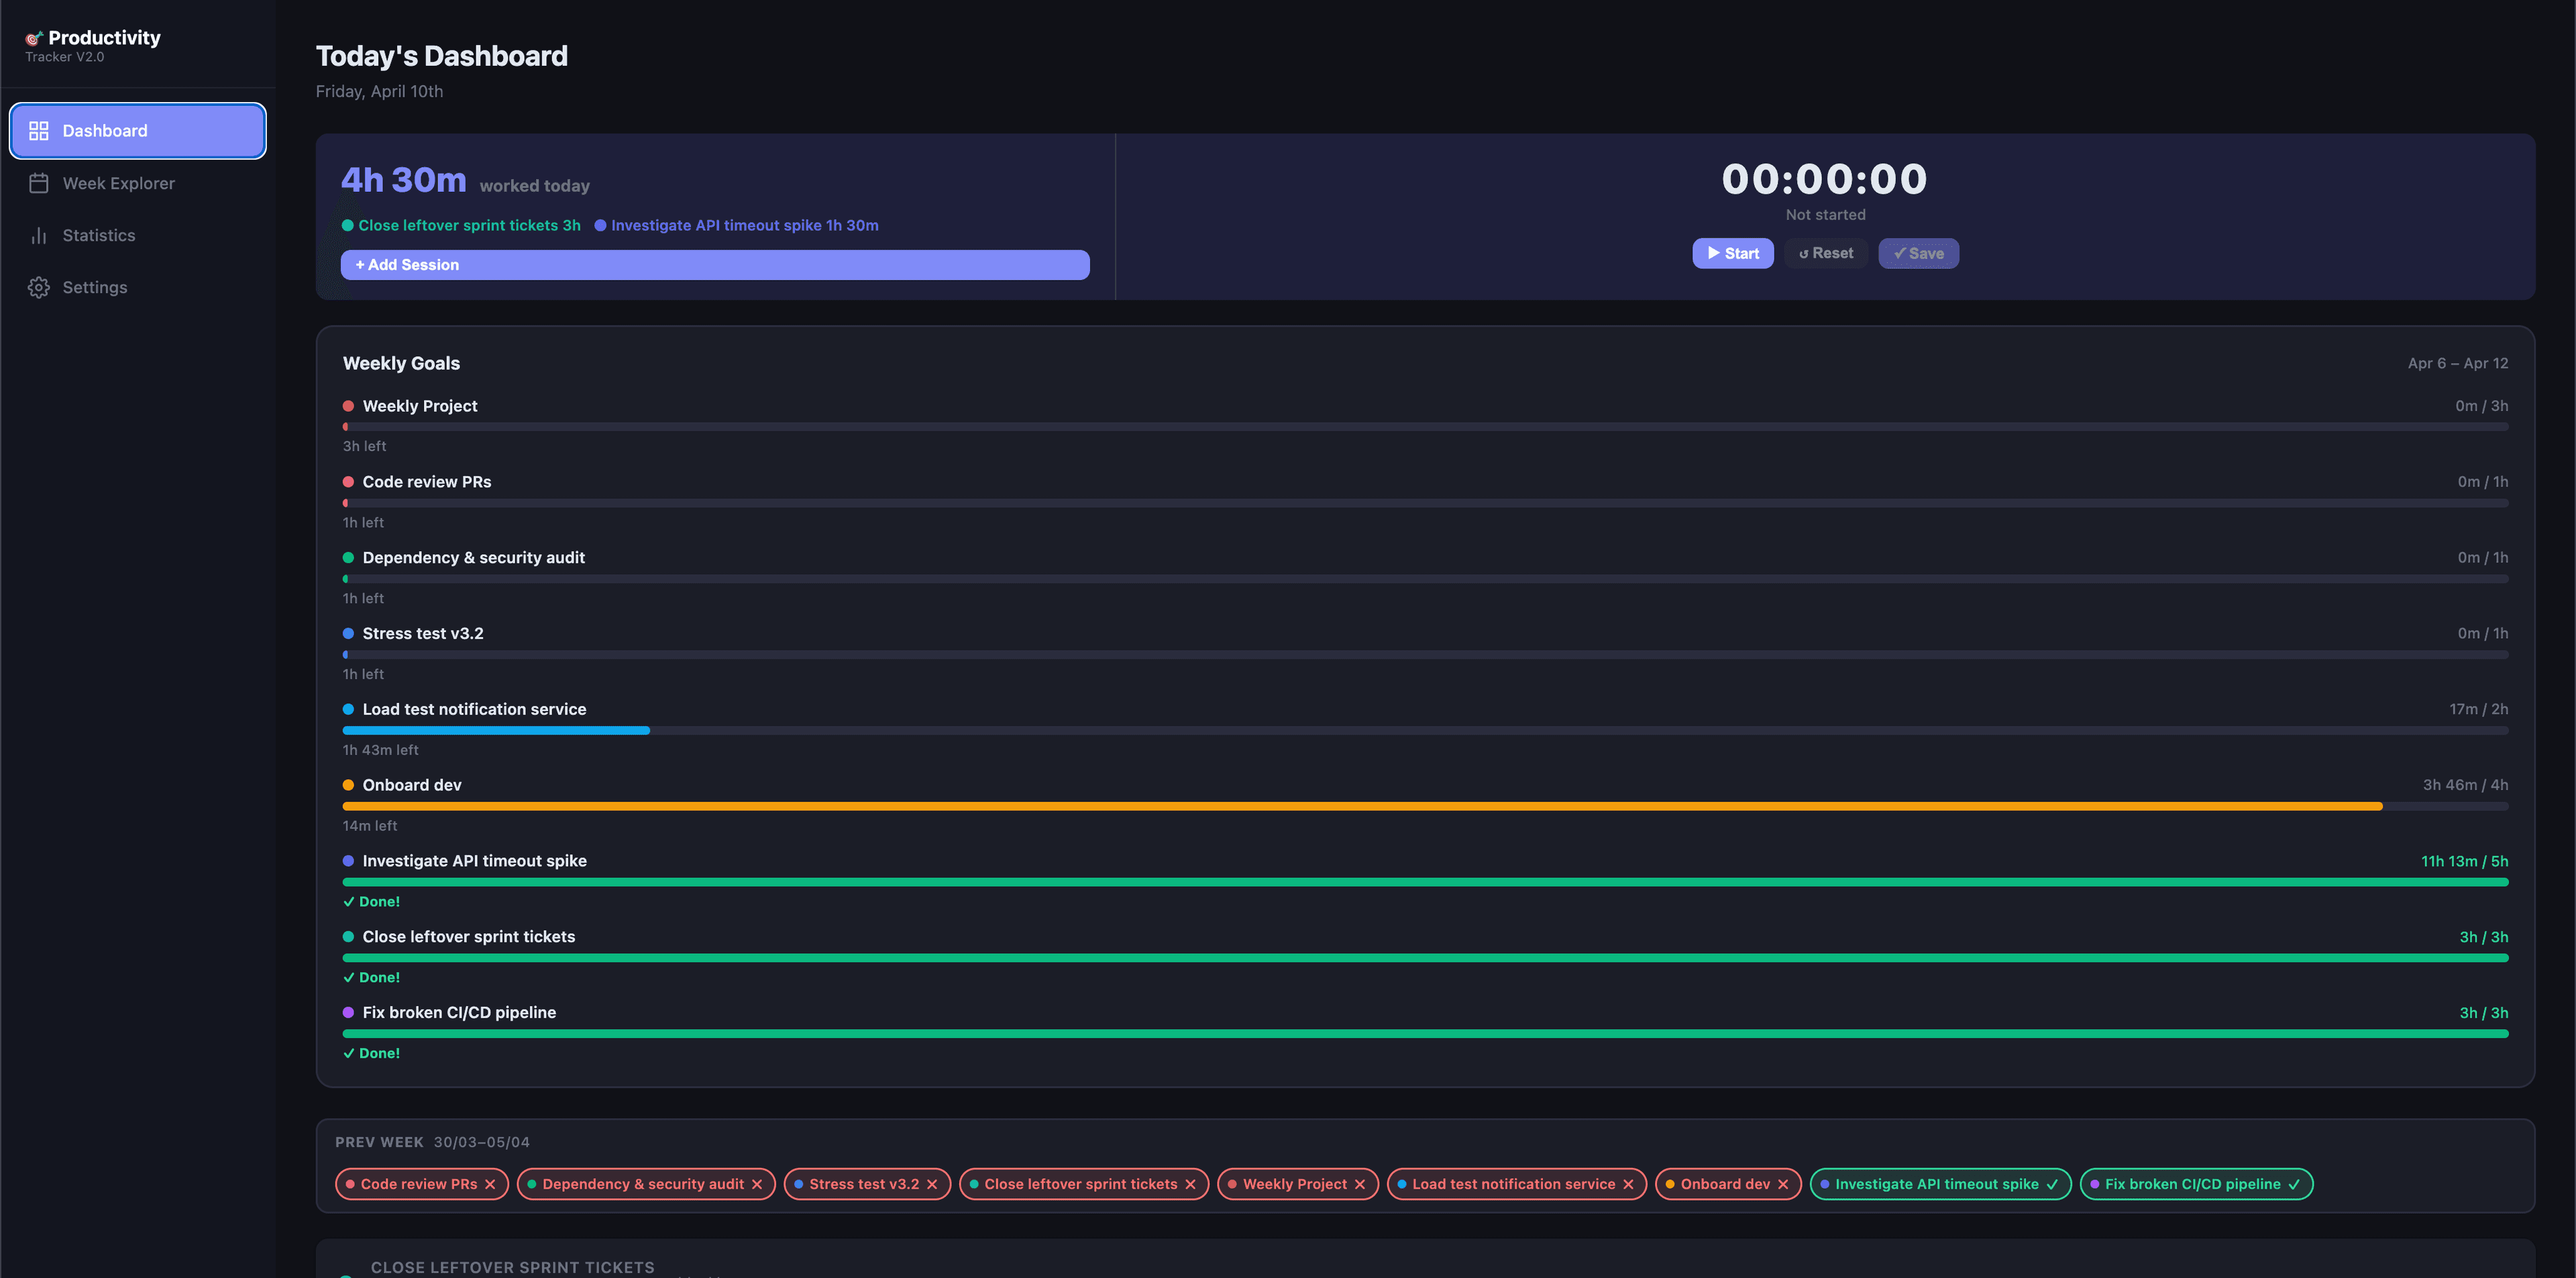Click the checkmark on Fix broken CI/CD pipeline chip
The width and height of the screenshot is (2576, 1278).
click(x=2294, y=1184)
